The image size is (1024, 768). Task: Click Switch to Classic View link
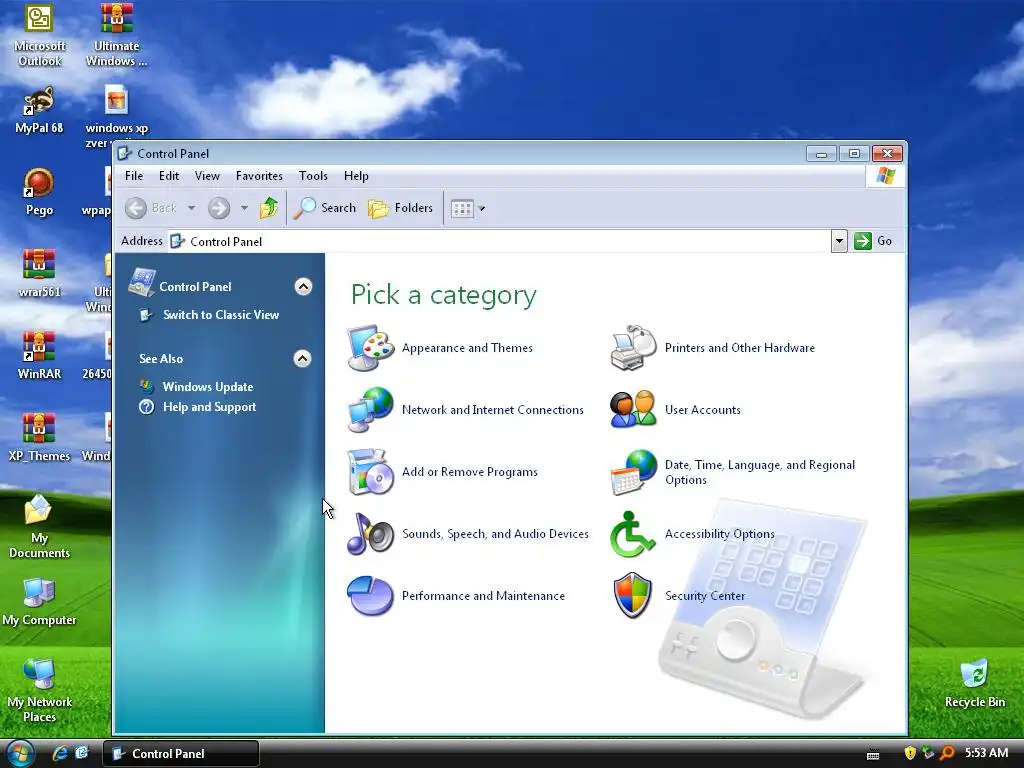[221, 315]
